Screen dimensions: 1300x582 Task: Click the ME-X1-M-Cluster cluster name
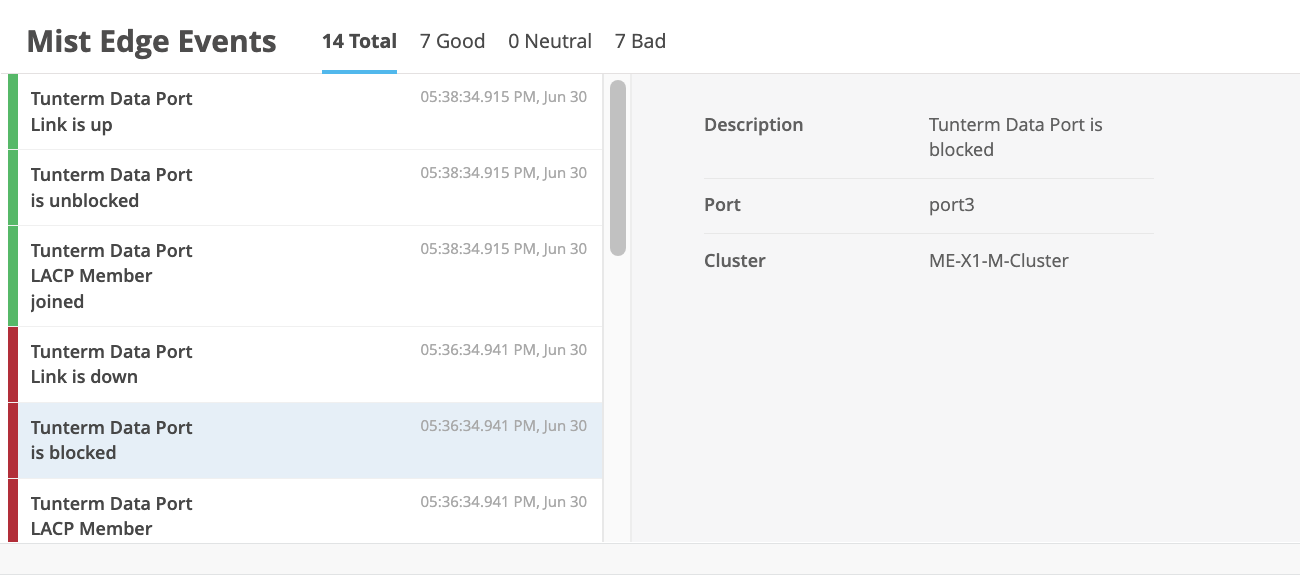(x=998, y=261)
